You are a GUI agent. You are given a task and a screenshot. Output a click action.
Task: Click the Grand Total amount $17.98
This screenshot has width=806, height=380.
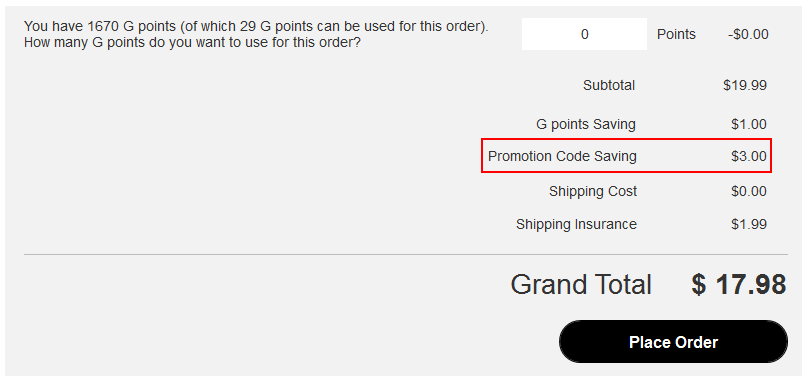pyautogui.click(x=738, y=284)
